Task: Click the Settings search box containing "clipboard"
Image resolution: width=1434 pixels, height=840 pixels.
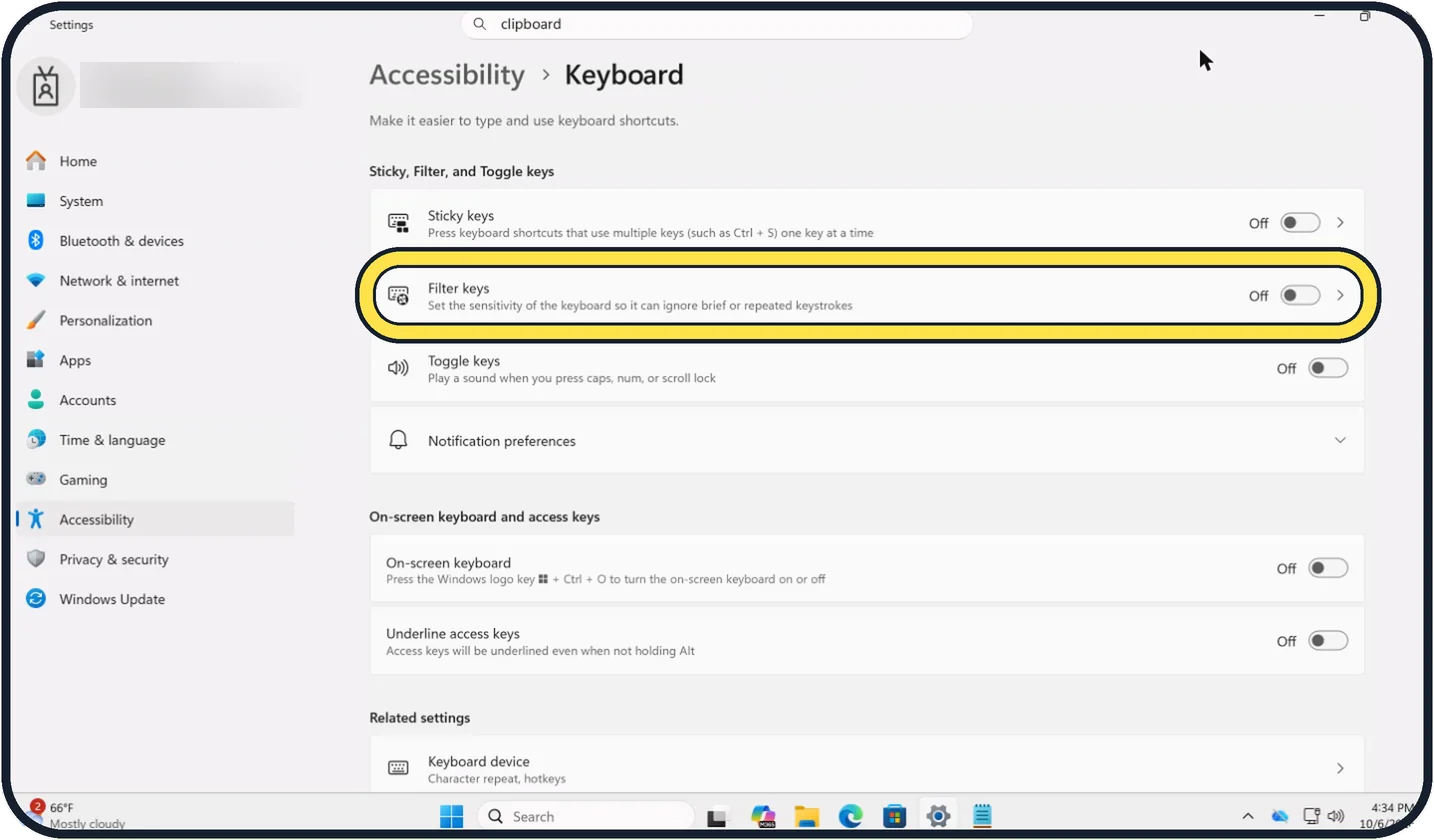Action: (x=717, y=24)
